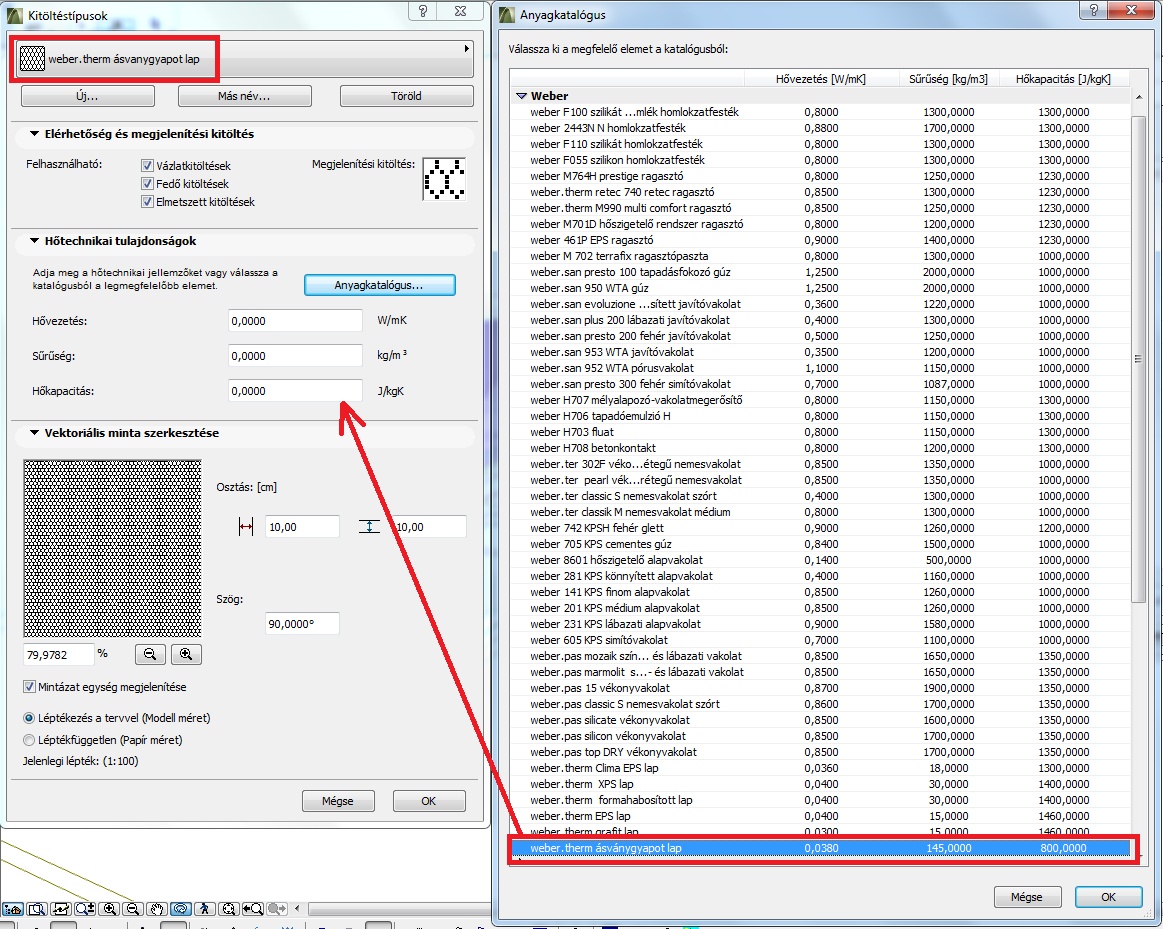Click the horizontal Osztás 10,00 field
1163x929 pixels.
(303, 526)
